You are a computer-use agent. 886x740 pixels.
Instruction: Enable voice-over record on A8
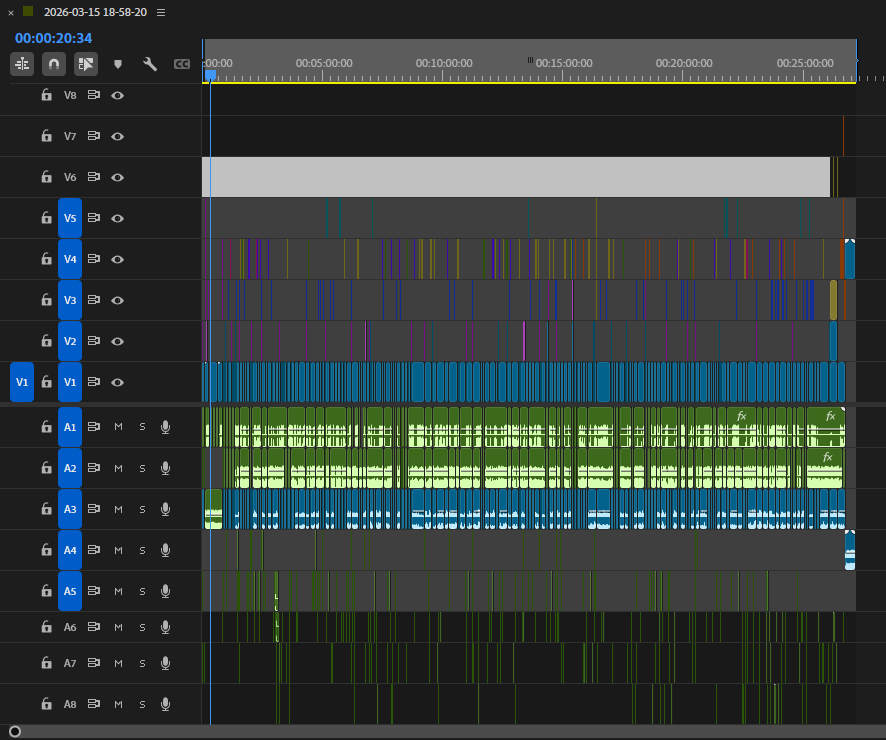pos(166,704)
